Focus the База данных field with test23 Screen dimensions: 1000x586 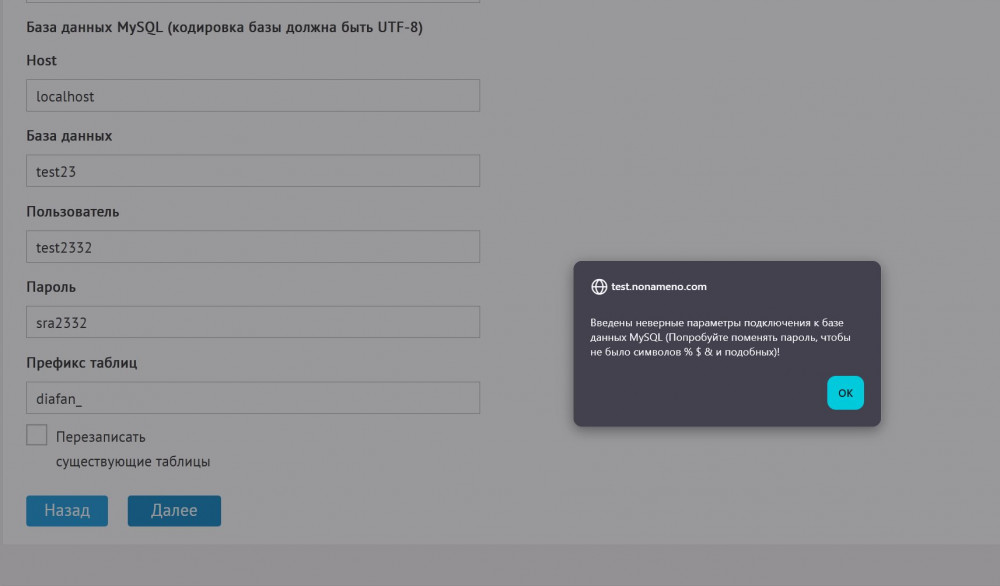click(253, 171)
